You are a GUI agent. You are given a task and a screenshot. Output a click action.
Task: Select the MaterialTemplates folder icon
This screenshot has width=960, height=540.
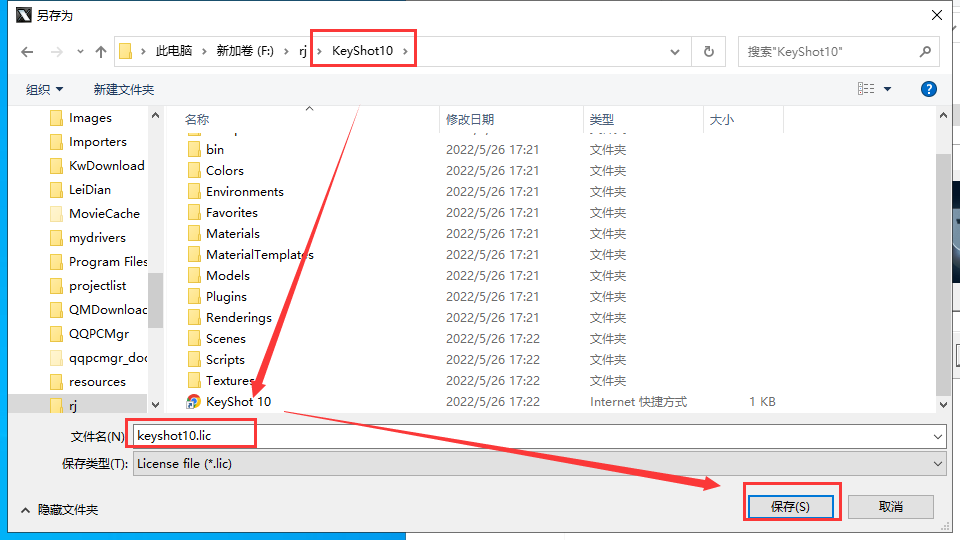point(194,254)
